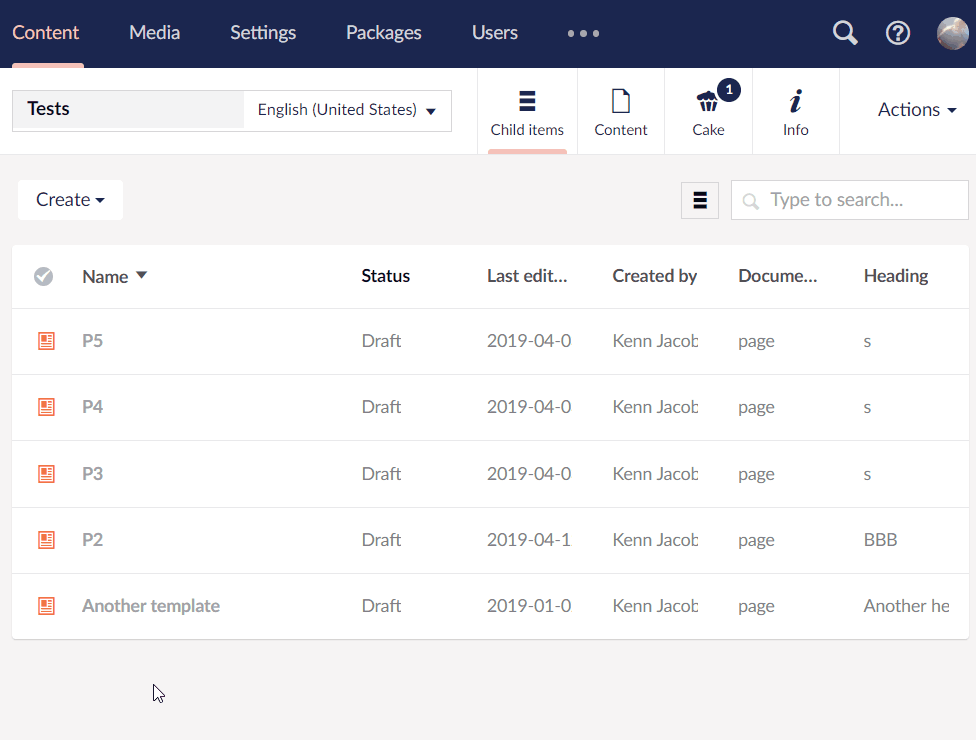The image size is (976, 740).
Task: Expand the Actions dropdown
Action: tap(916, 110)
